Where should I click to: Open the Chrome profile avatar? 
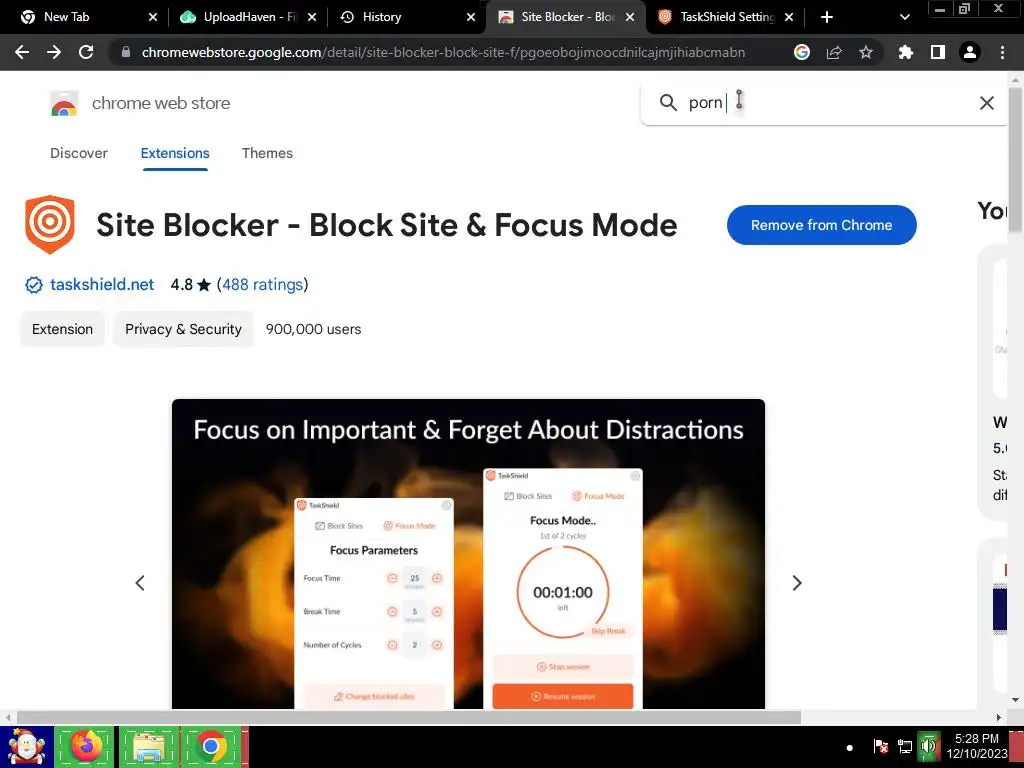point(970,52)
